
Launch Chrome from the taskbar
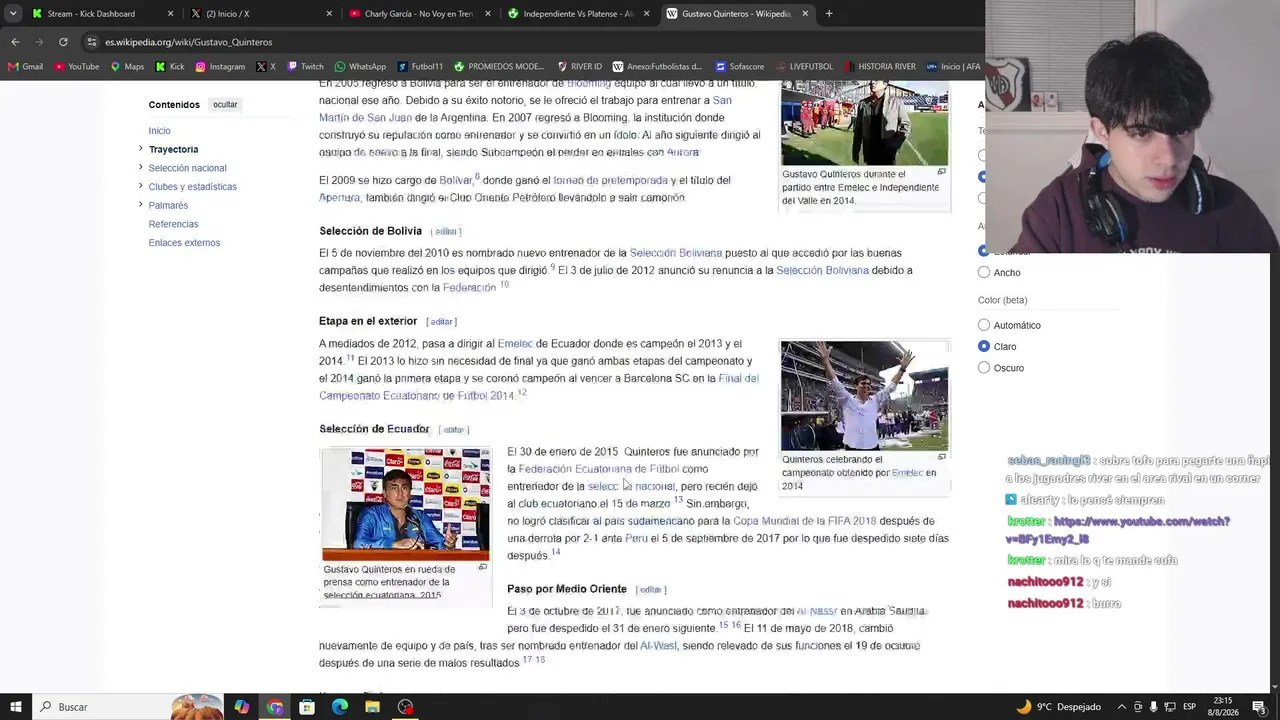click(275, 707)
